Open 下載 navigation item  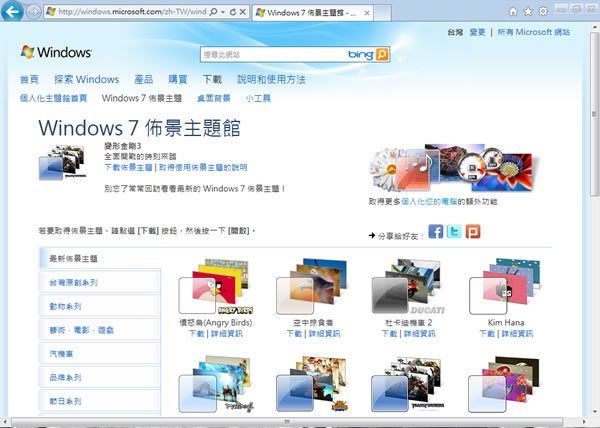(212, 80)
